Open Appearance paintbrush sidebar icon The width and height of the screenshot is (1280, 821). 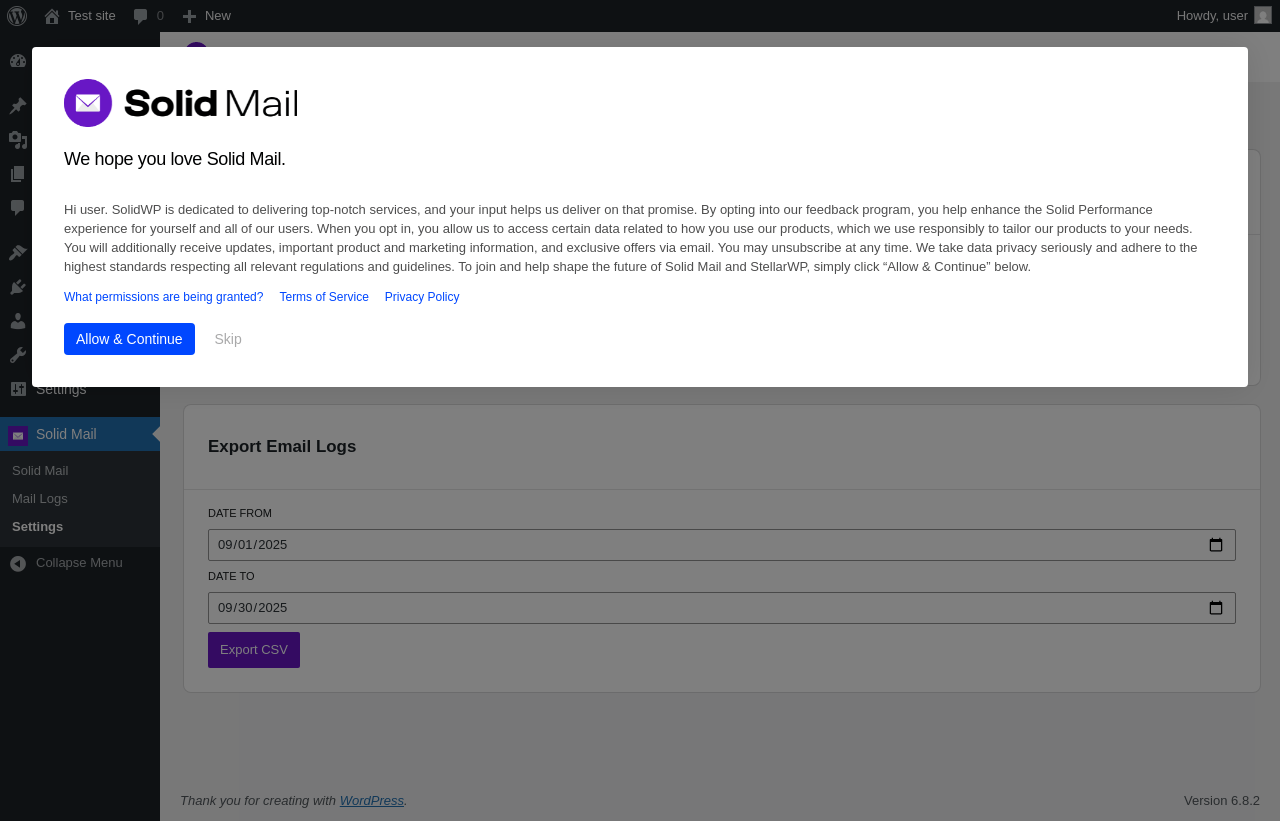coord(18,253)
